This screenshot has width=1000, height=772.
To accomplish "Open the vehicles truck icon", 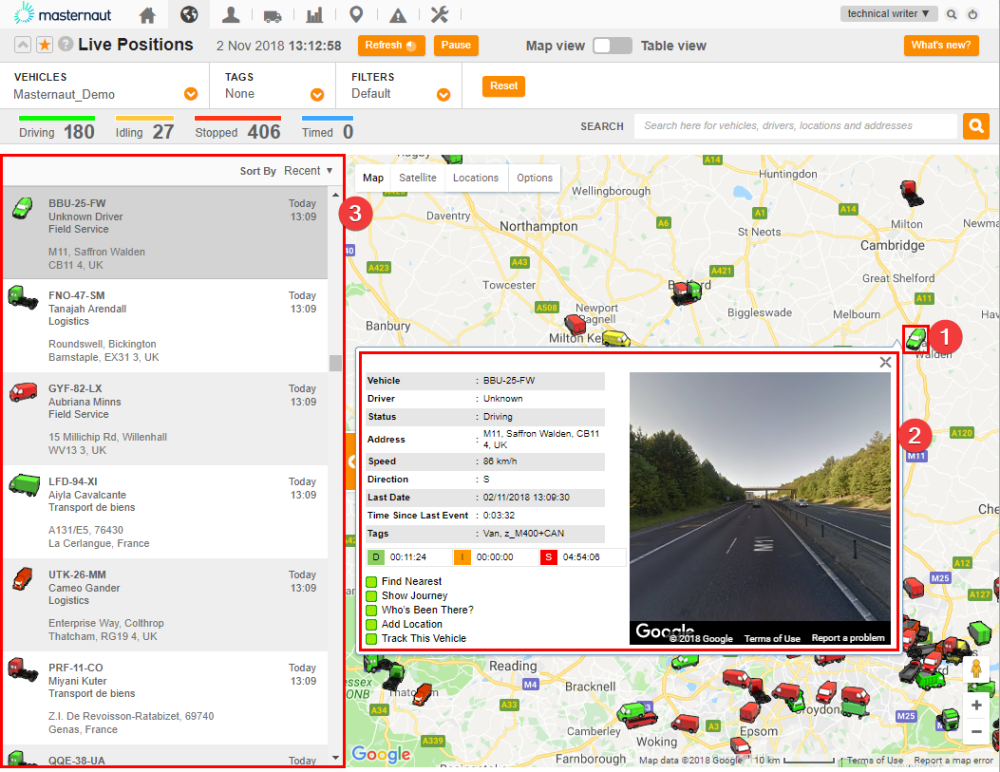I will 272,15.
